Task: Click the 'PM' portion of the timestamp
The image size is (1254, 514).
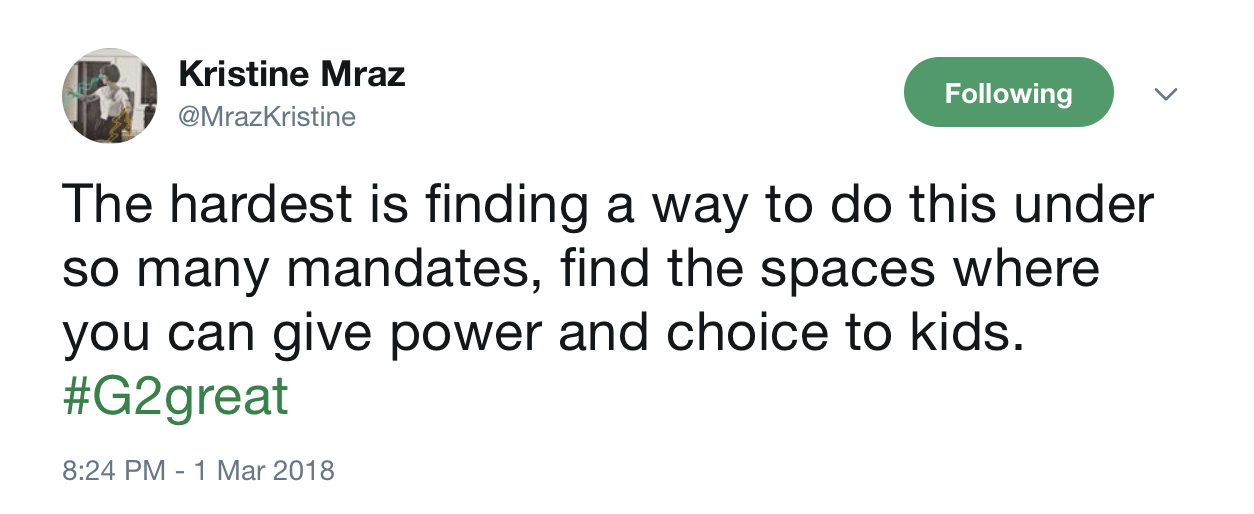Action: pos(147,470)
